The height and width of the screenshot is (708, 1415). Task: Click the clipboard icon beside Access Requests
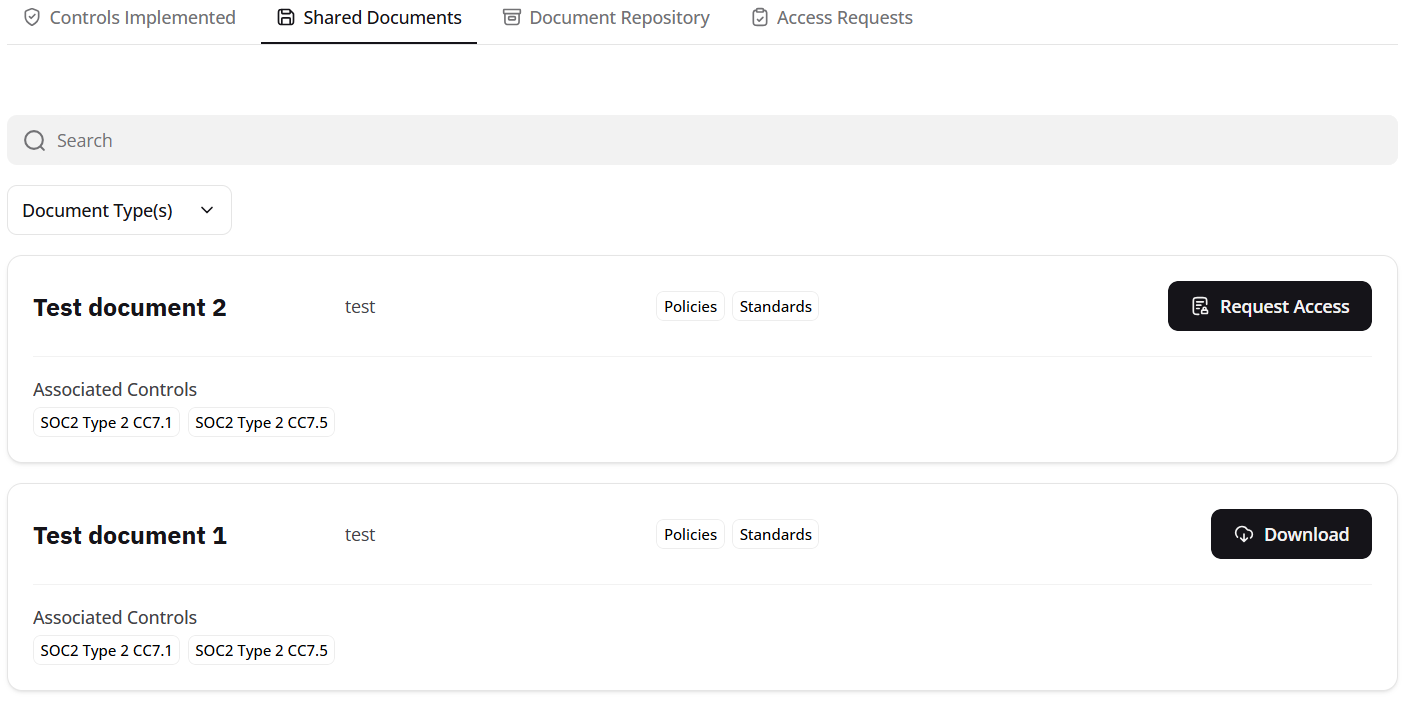tap(760, 18)
